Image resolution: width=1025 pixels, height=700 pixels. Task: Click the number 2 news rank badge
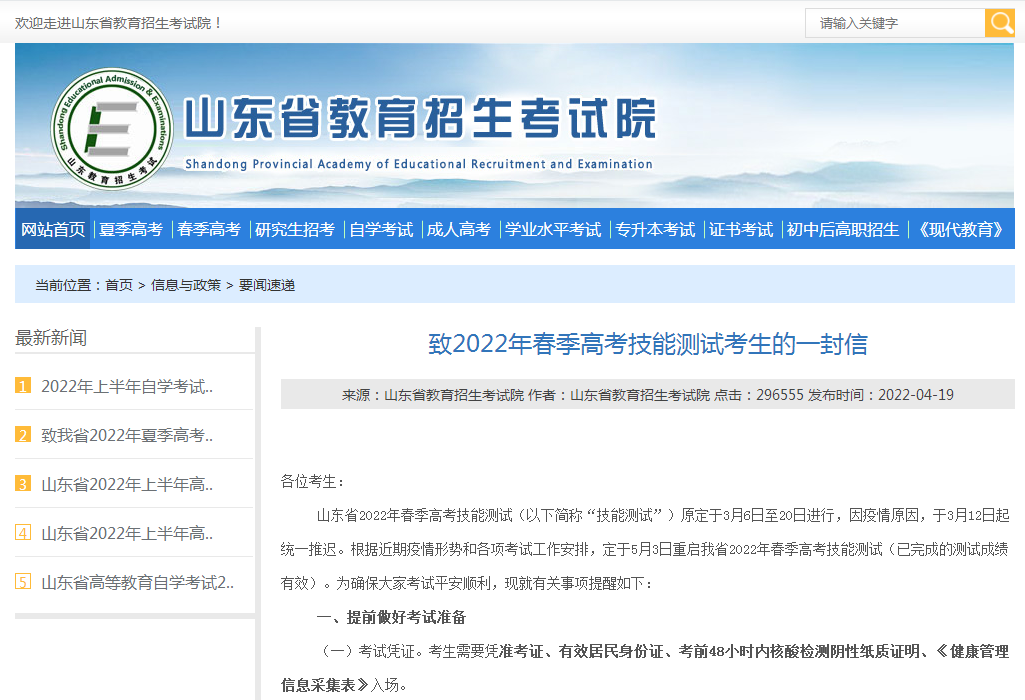coord(23,435)
